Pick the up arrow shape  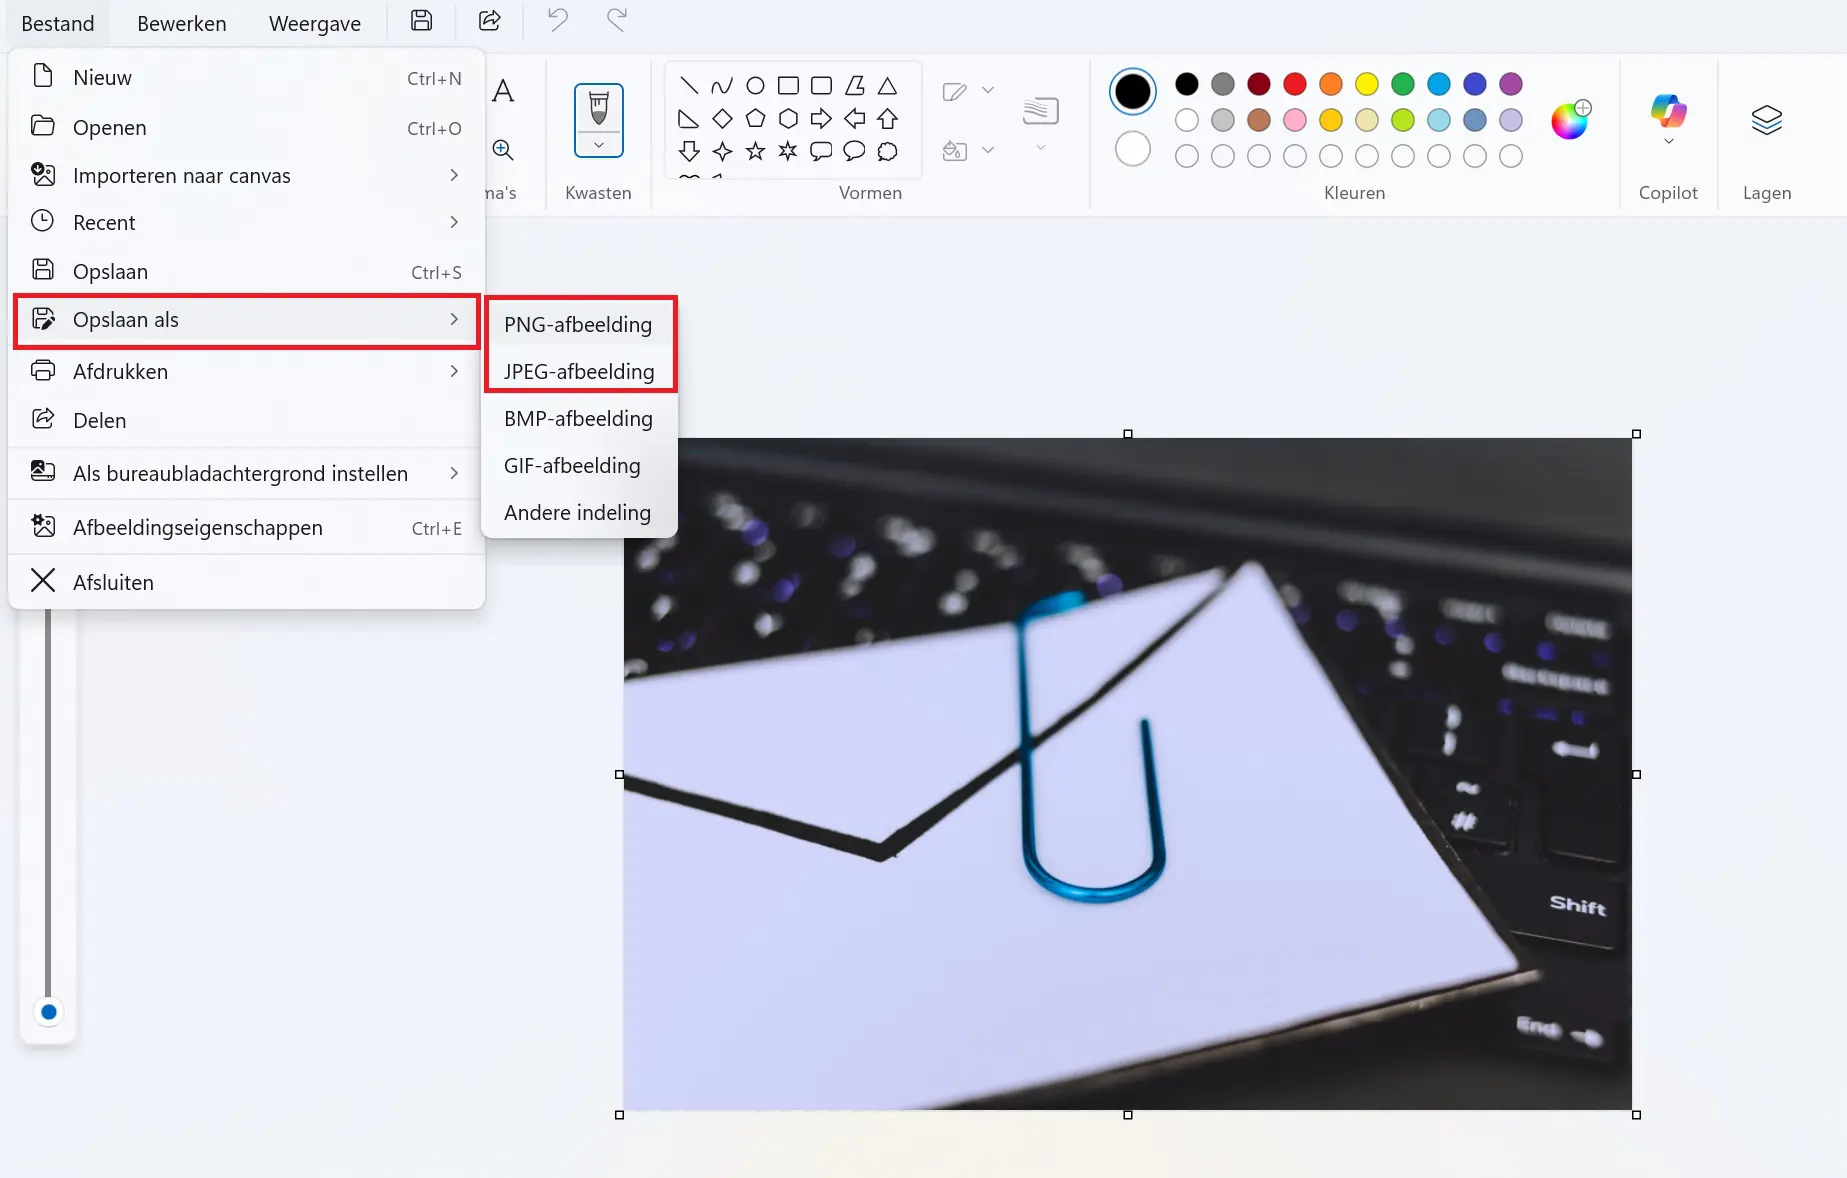(x=887, y=119)
